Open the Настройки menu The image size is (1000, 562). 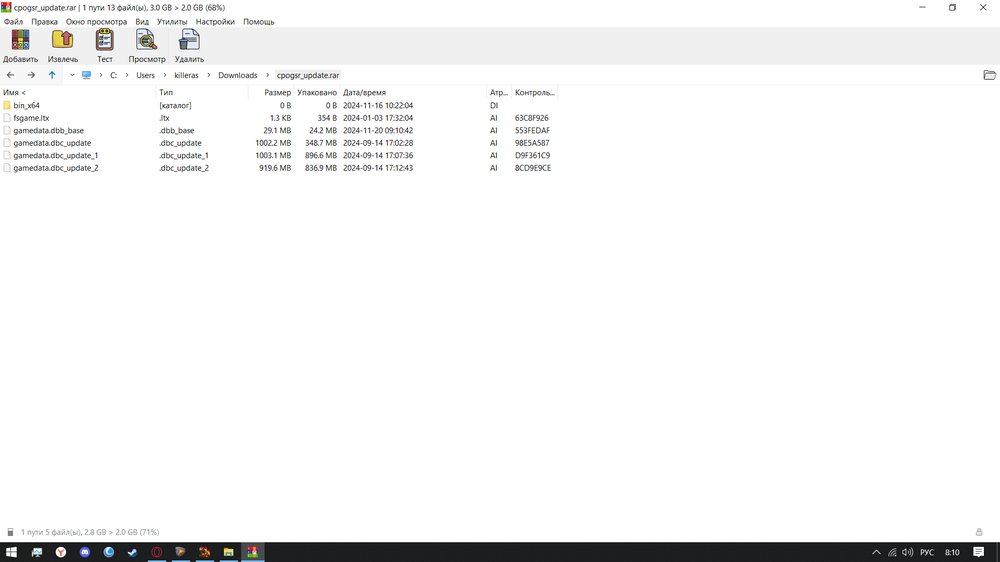[215, 22]
